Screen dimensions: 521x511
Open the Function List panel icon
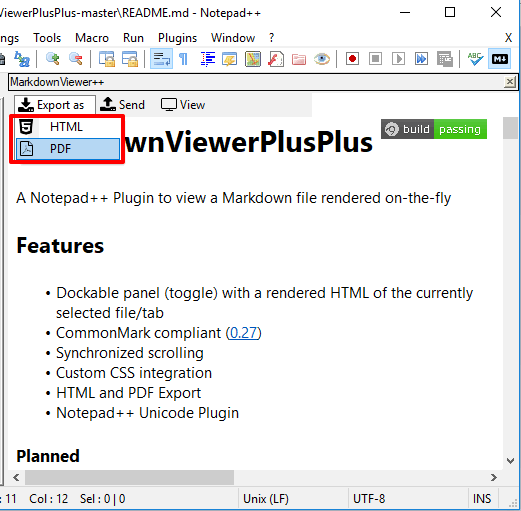coord(276,59)
